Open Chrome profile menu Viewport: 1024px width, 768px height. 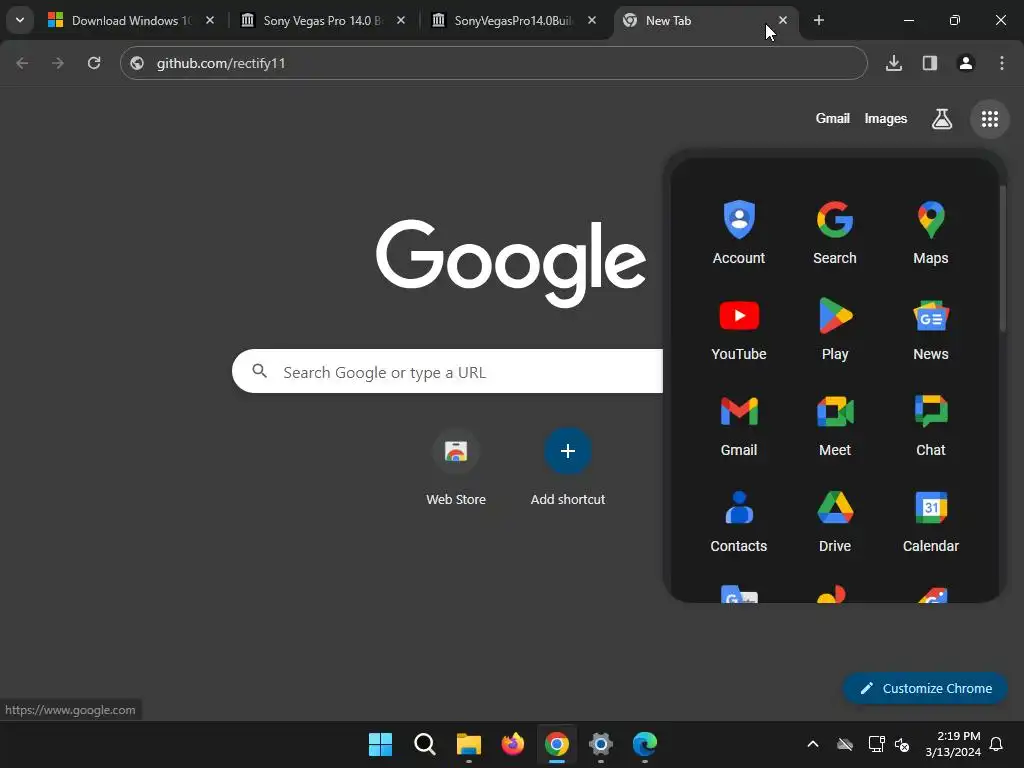(x=966, y=63)
